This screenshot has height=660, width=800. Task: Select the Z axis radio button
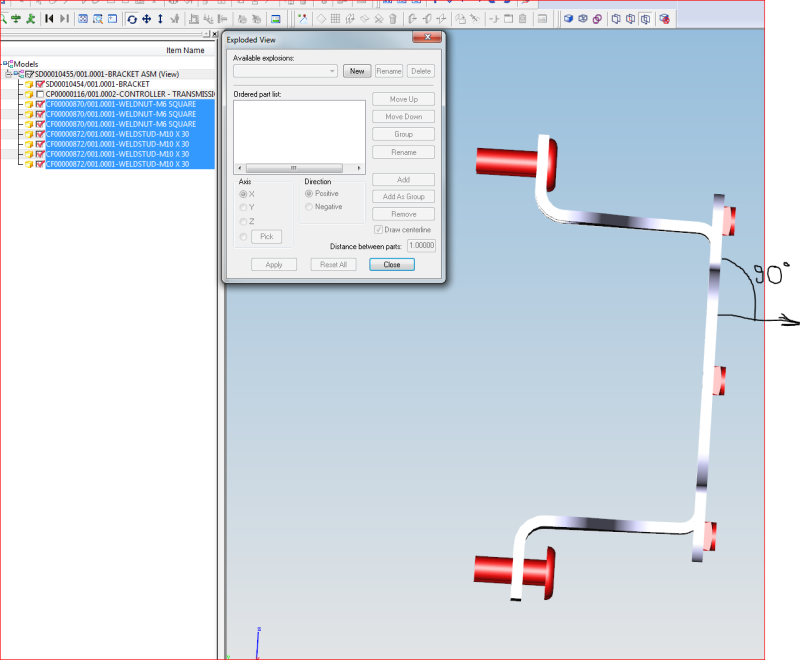click(x=243, y=221)
